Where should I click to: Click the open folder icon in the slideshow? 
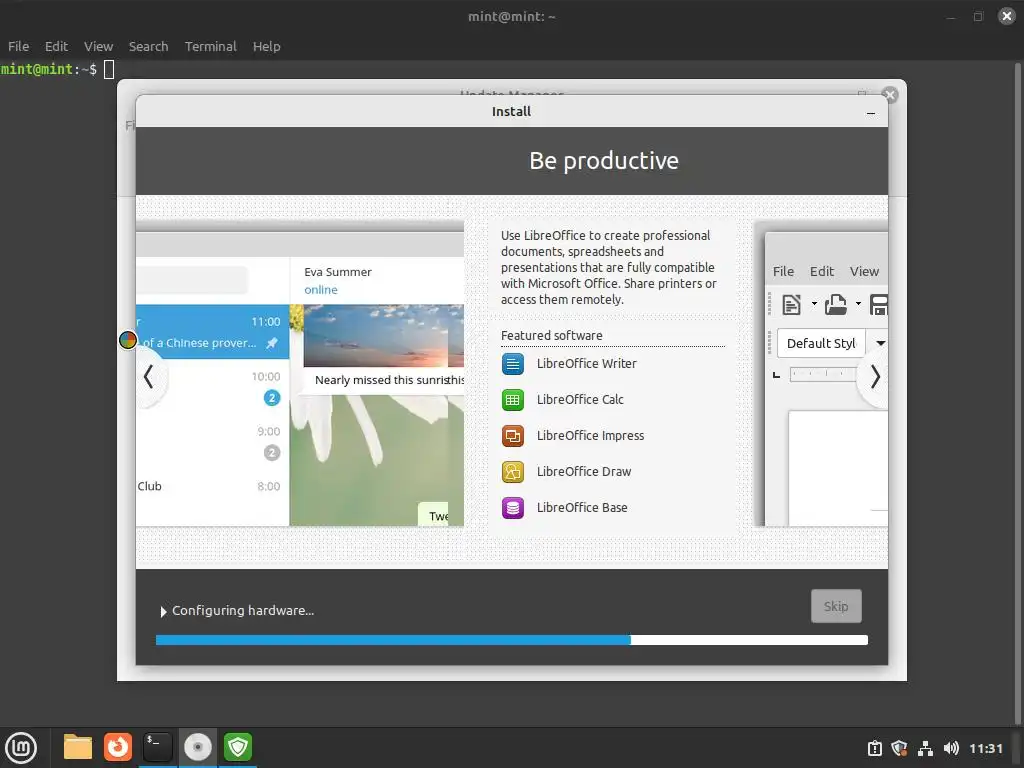[x=836, y=304]
